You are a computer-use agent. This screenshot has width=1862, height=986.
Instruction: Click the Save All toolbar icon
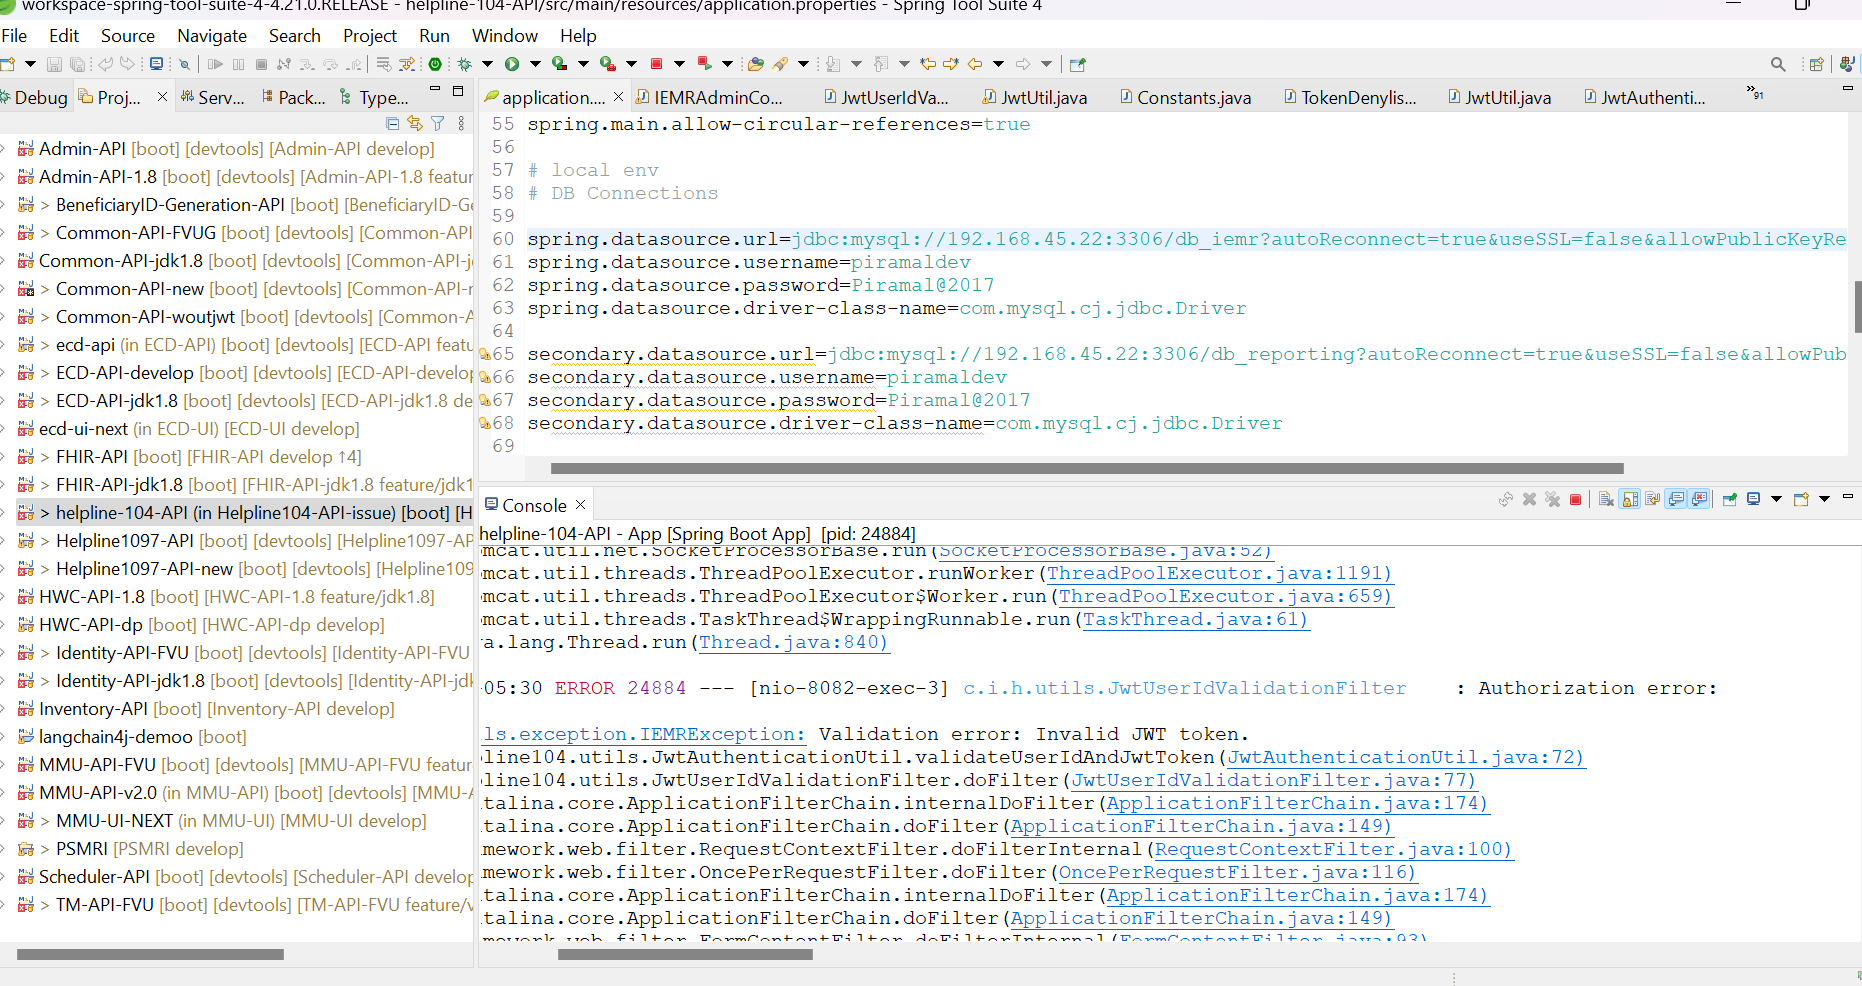(78, 64)
